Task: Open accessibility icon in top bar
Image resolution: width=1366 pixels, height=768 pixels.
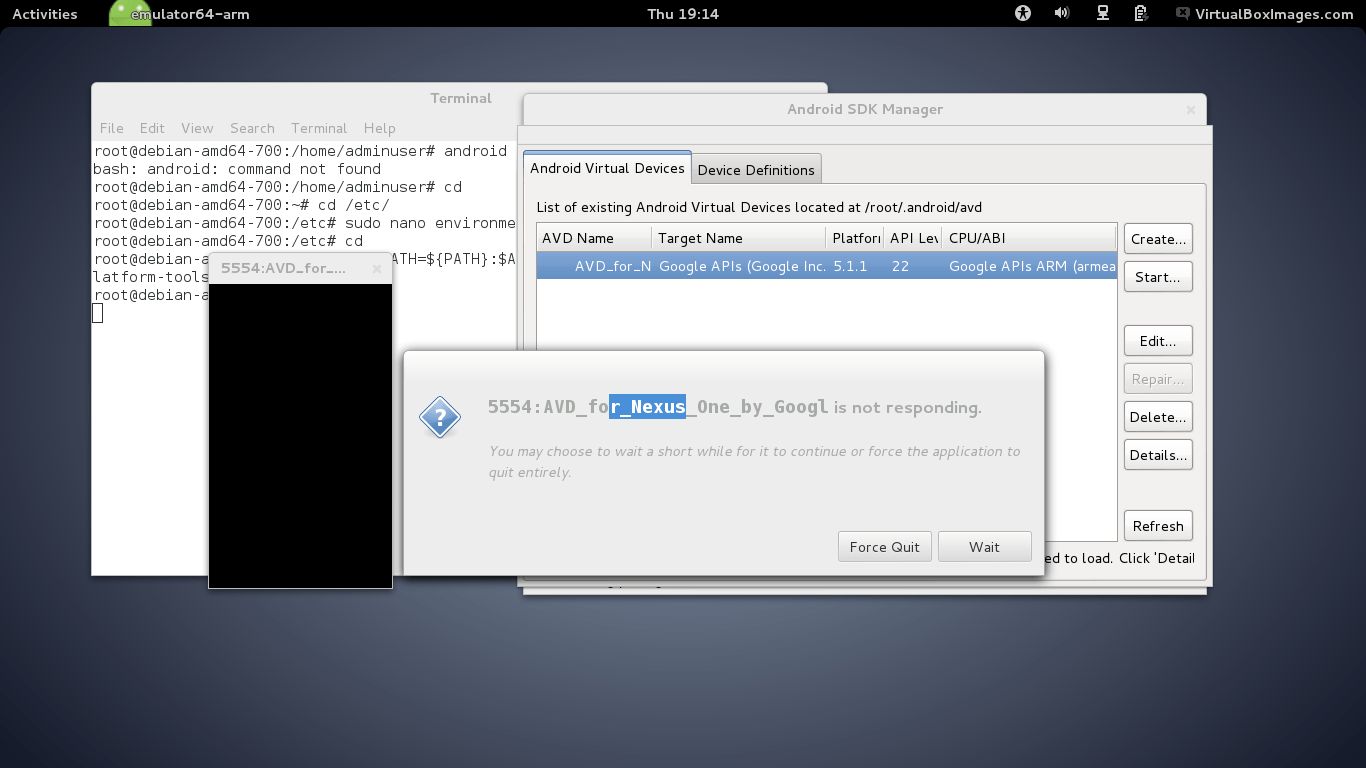Action: click(1022, 14)
